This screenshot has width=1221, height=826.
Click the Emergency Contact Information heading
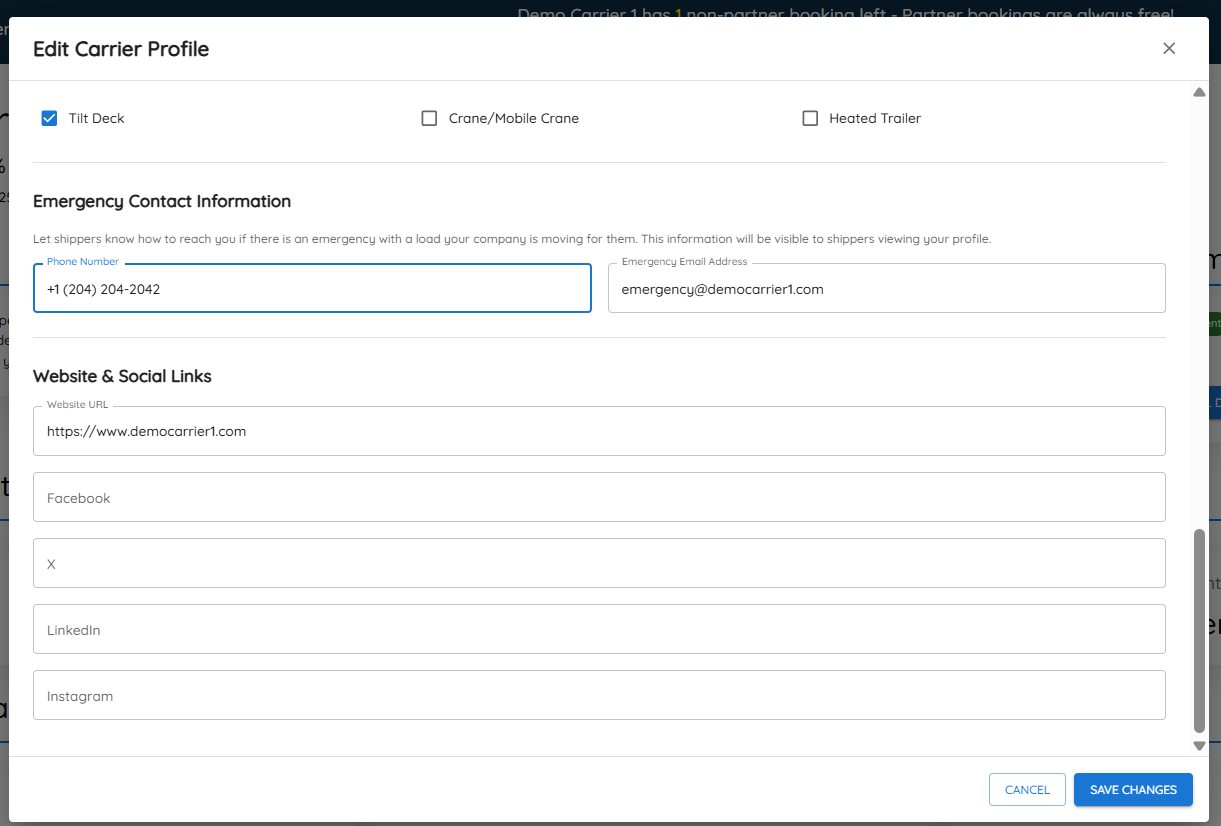[162, 201]
